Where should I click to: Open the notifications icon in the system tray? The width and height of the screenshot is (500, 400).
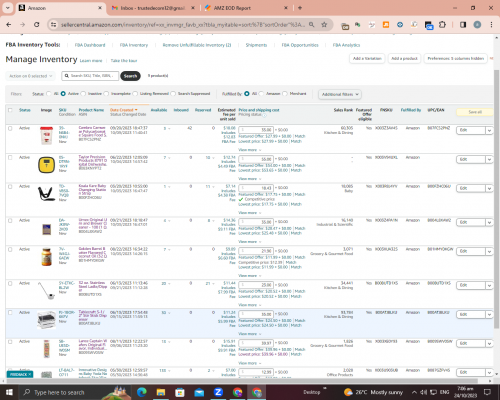487,392
